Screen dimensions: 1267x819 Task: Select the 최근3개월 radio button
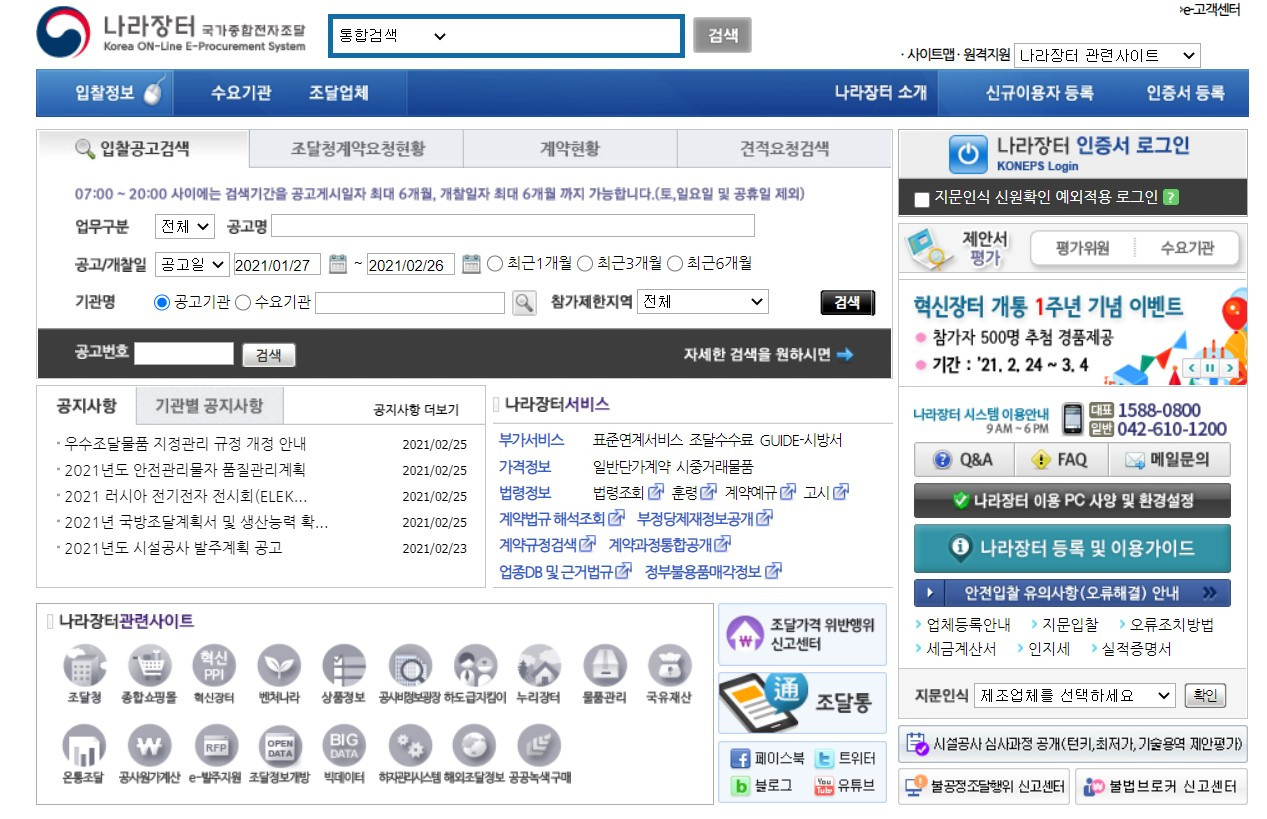pyautogui.click(x=585, y=264)
